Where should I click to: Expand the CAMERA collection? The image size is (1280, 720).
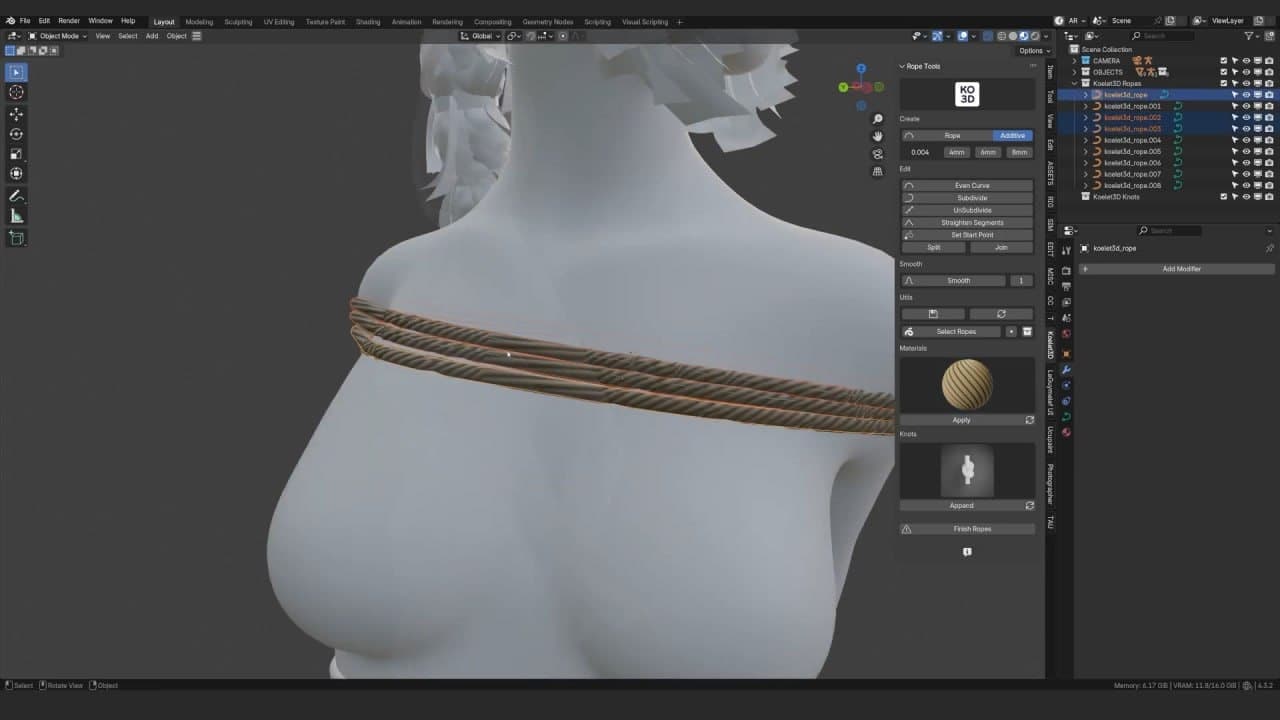click(1075, 61)
